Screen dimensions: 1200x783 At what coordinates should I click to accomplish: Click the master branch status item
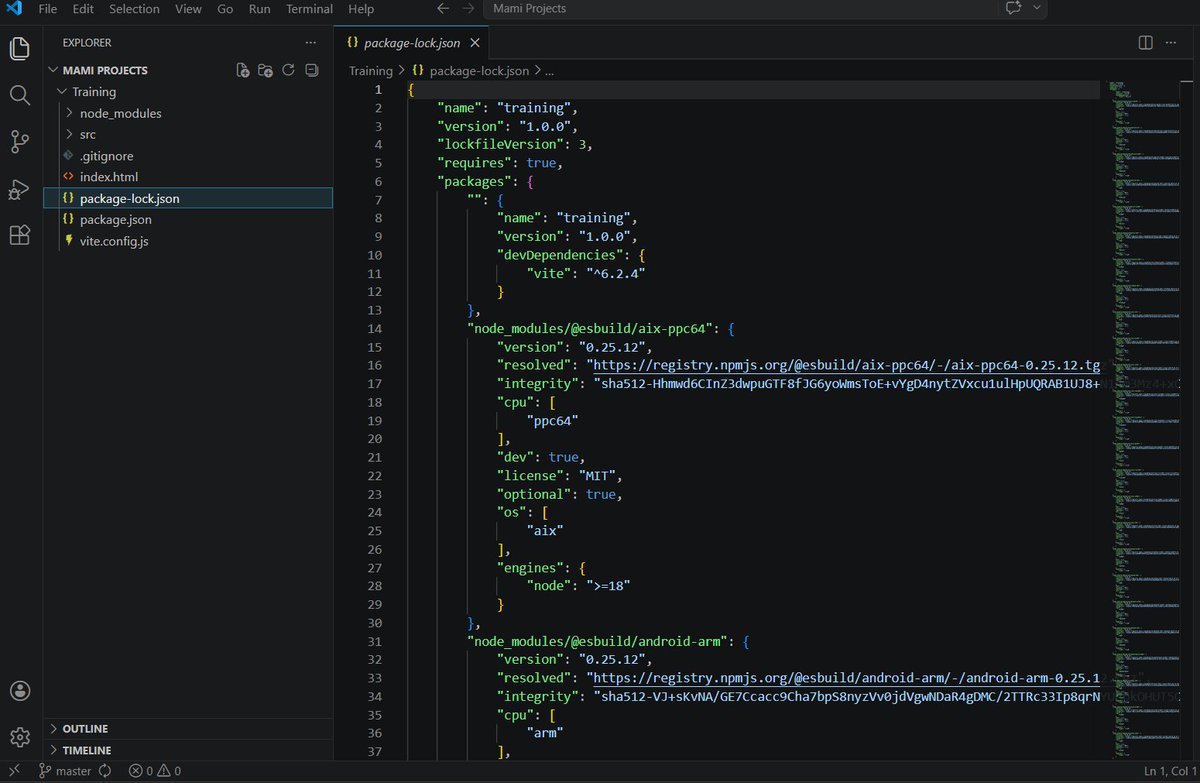tap(66, 771)
